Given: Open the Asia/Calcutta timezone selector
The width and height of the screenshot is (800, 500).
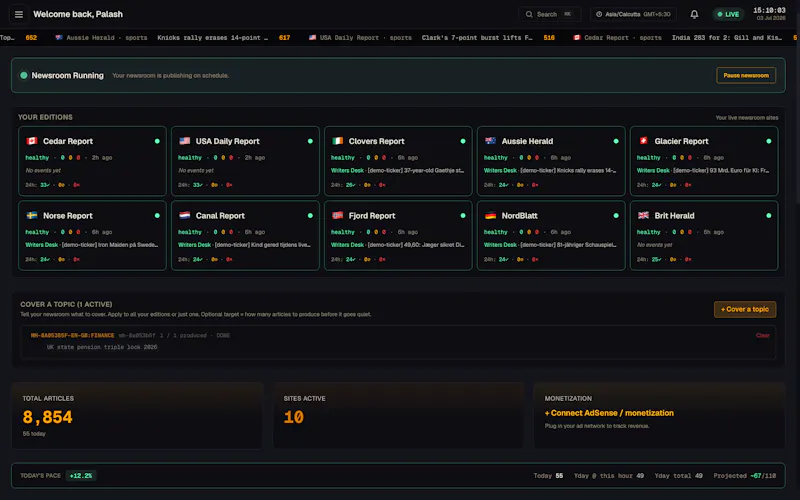Looking at the screenshot, I should pyautogui.click(x=633, y=14).
